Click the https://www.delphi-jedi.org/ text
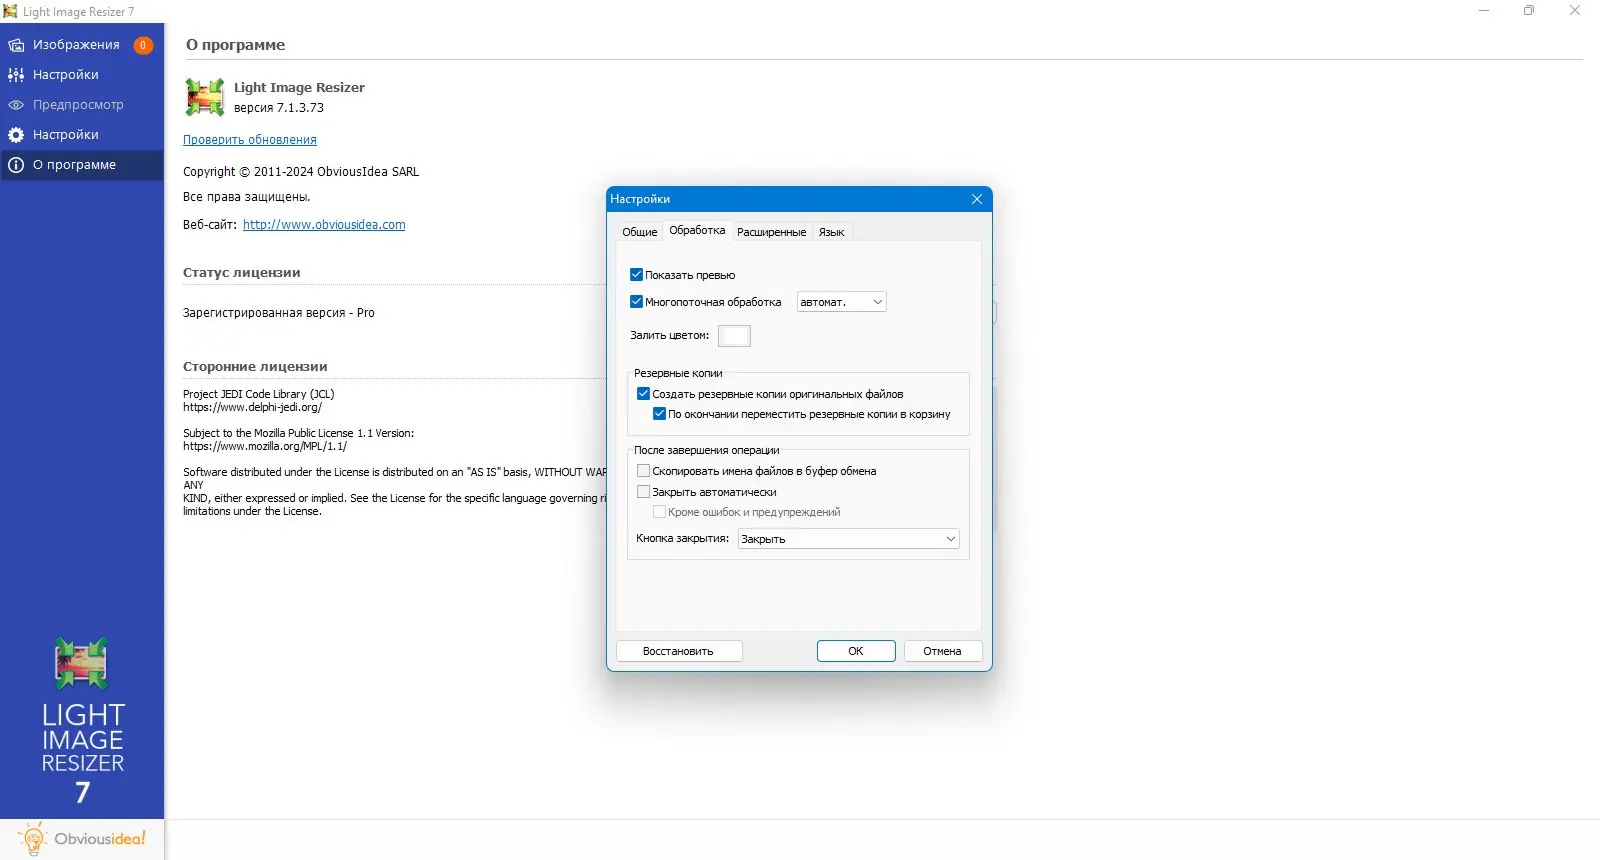Image resolution: width=1600 pixels, height=860 pixels. tap(252, 407)
